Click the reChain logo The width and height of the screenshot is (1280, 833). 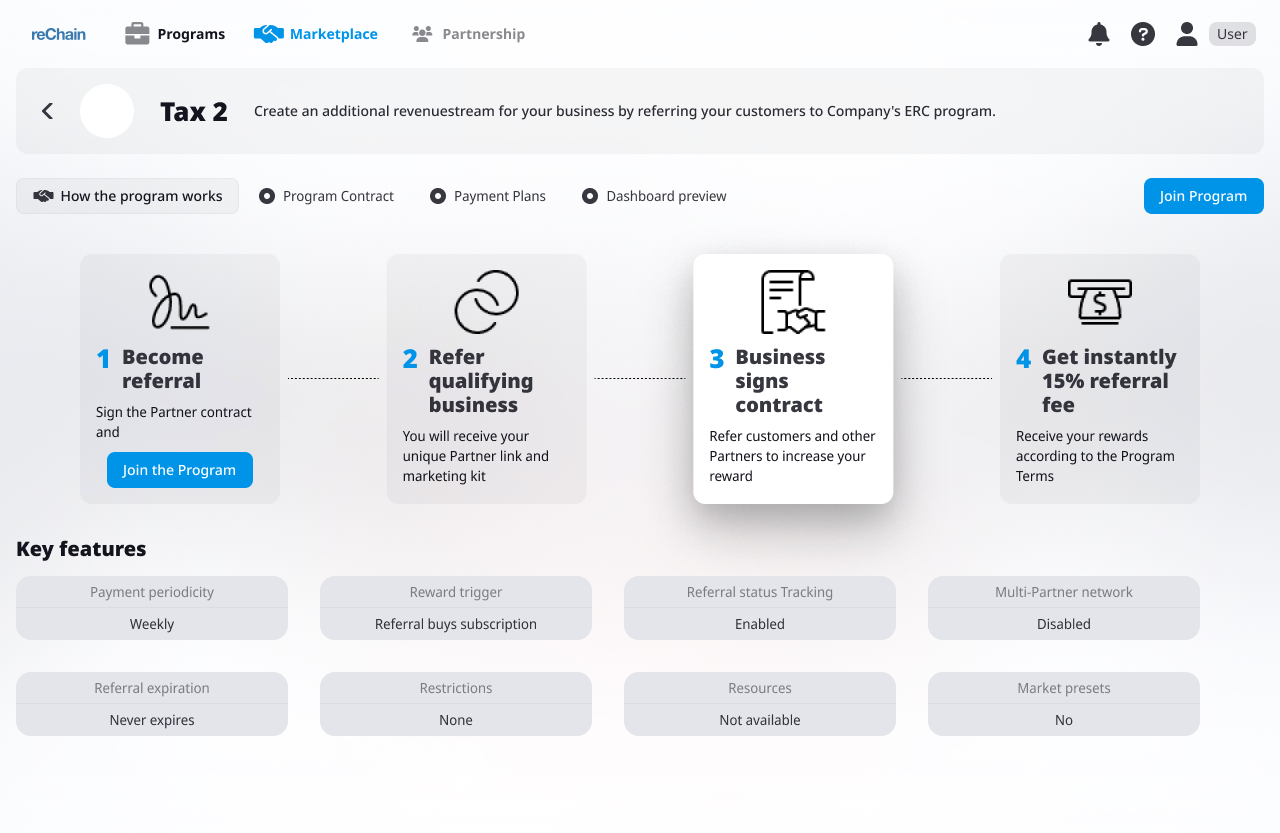58,34
